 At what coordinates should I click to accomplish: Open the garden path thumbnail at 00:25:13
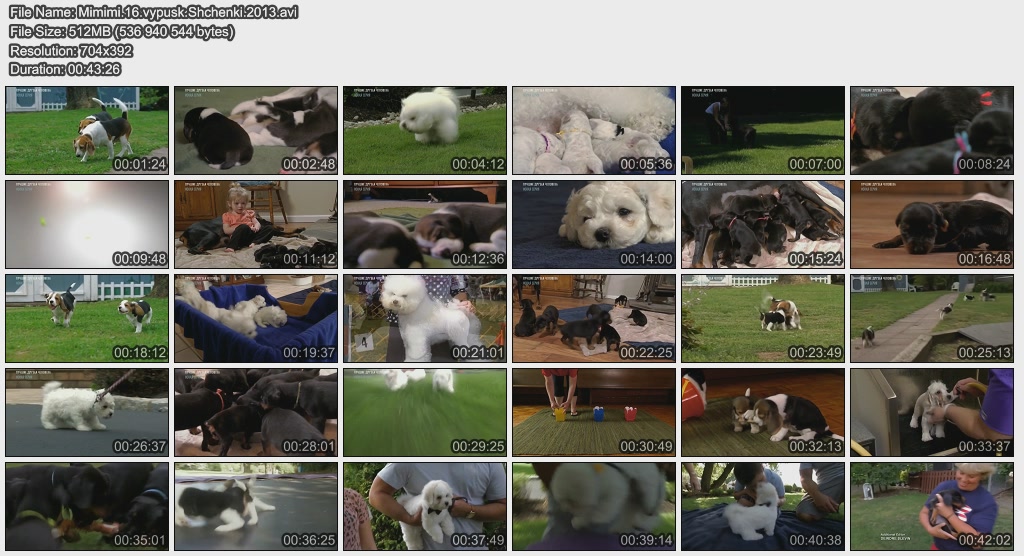pos(932,318)
